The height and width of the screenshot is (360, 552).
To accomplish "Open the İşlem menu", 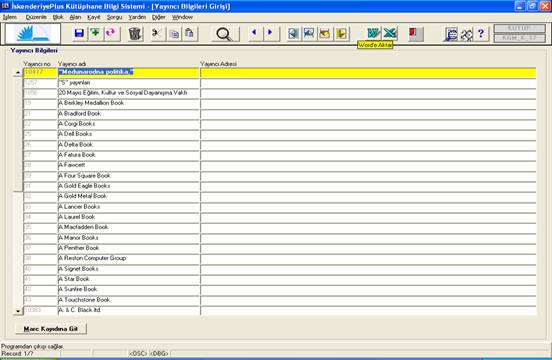I will tap(10, 17).
